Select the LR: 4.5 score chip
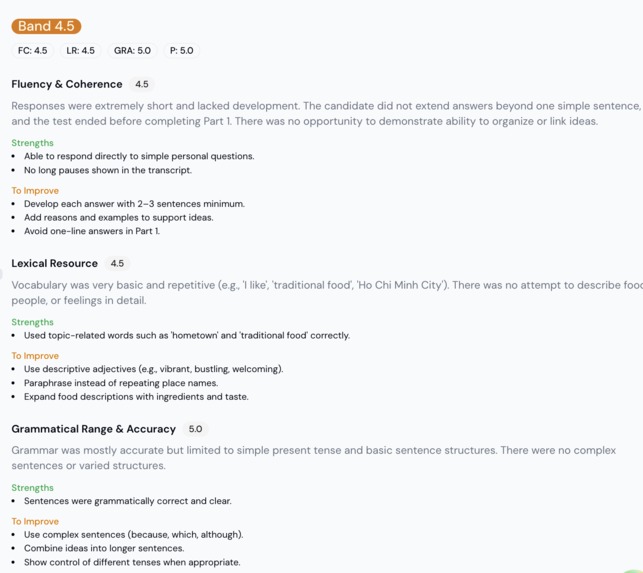Viewport: 643px width, 573px height. tap(80, 50)
